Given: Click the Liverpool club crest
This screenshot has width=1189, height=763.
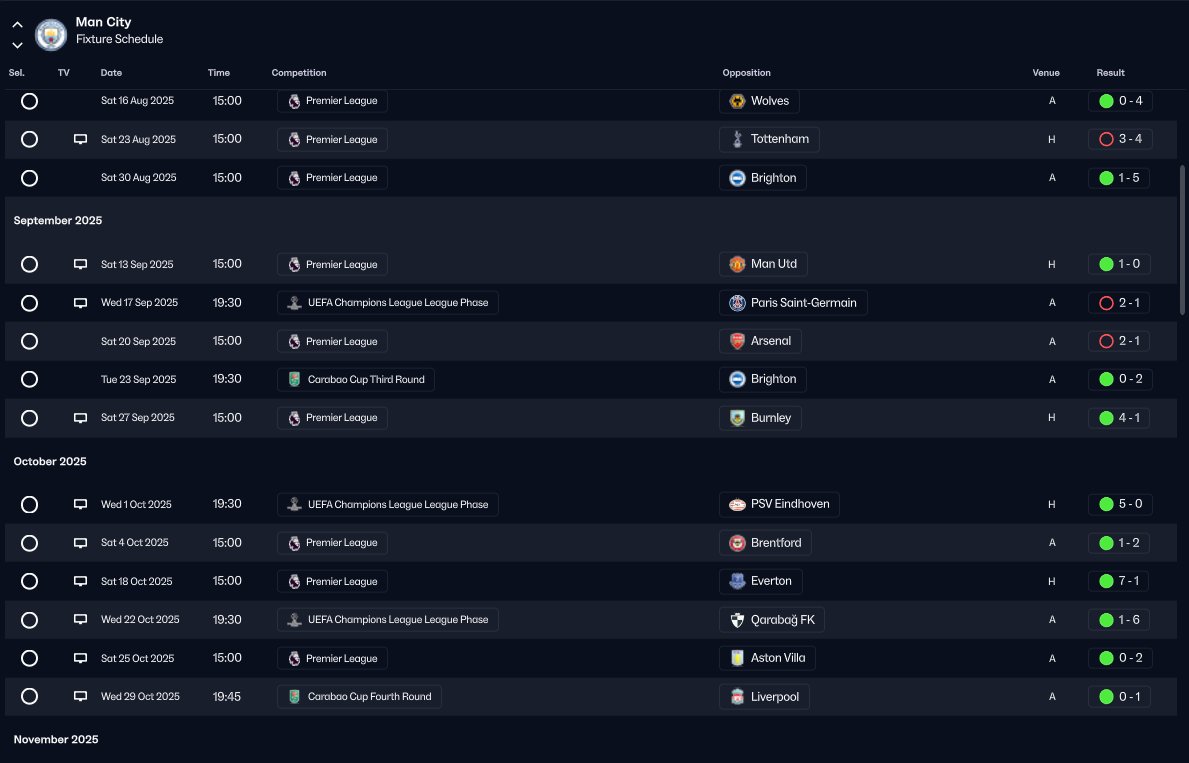Looking at the screenshot, I should (x=737, y=696).
